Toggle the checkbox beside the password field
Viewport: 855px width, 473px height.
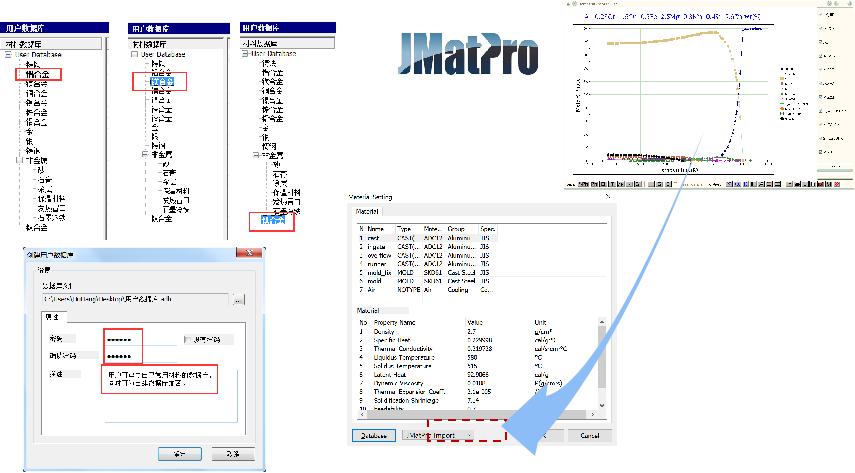click(x=189, y=339)
